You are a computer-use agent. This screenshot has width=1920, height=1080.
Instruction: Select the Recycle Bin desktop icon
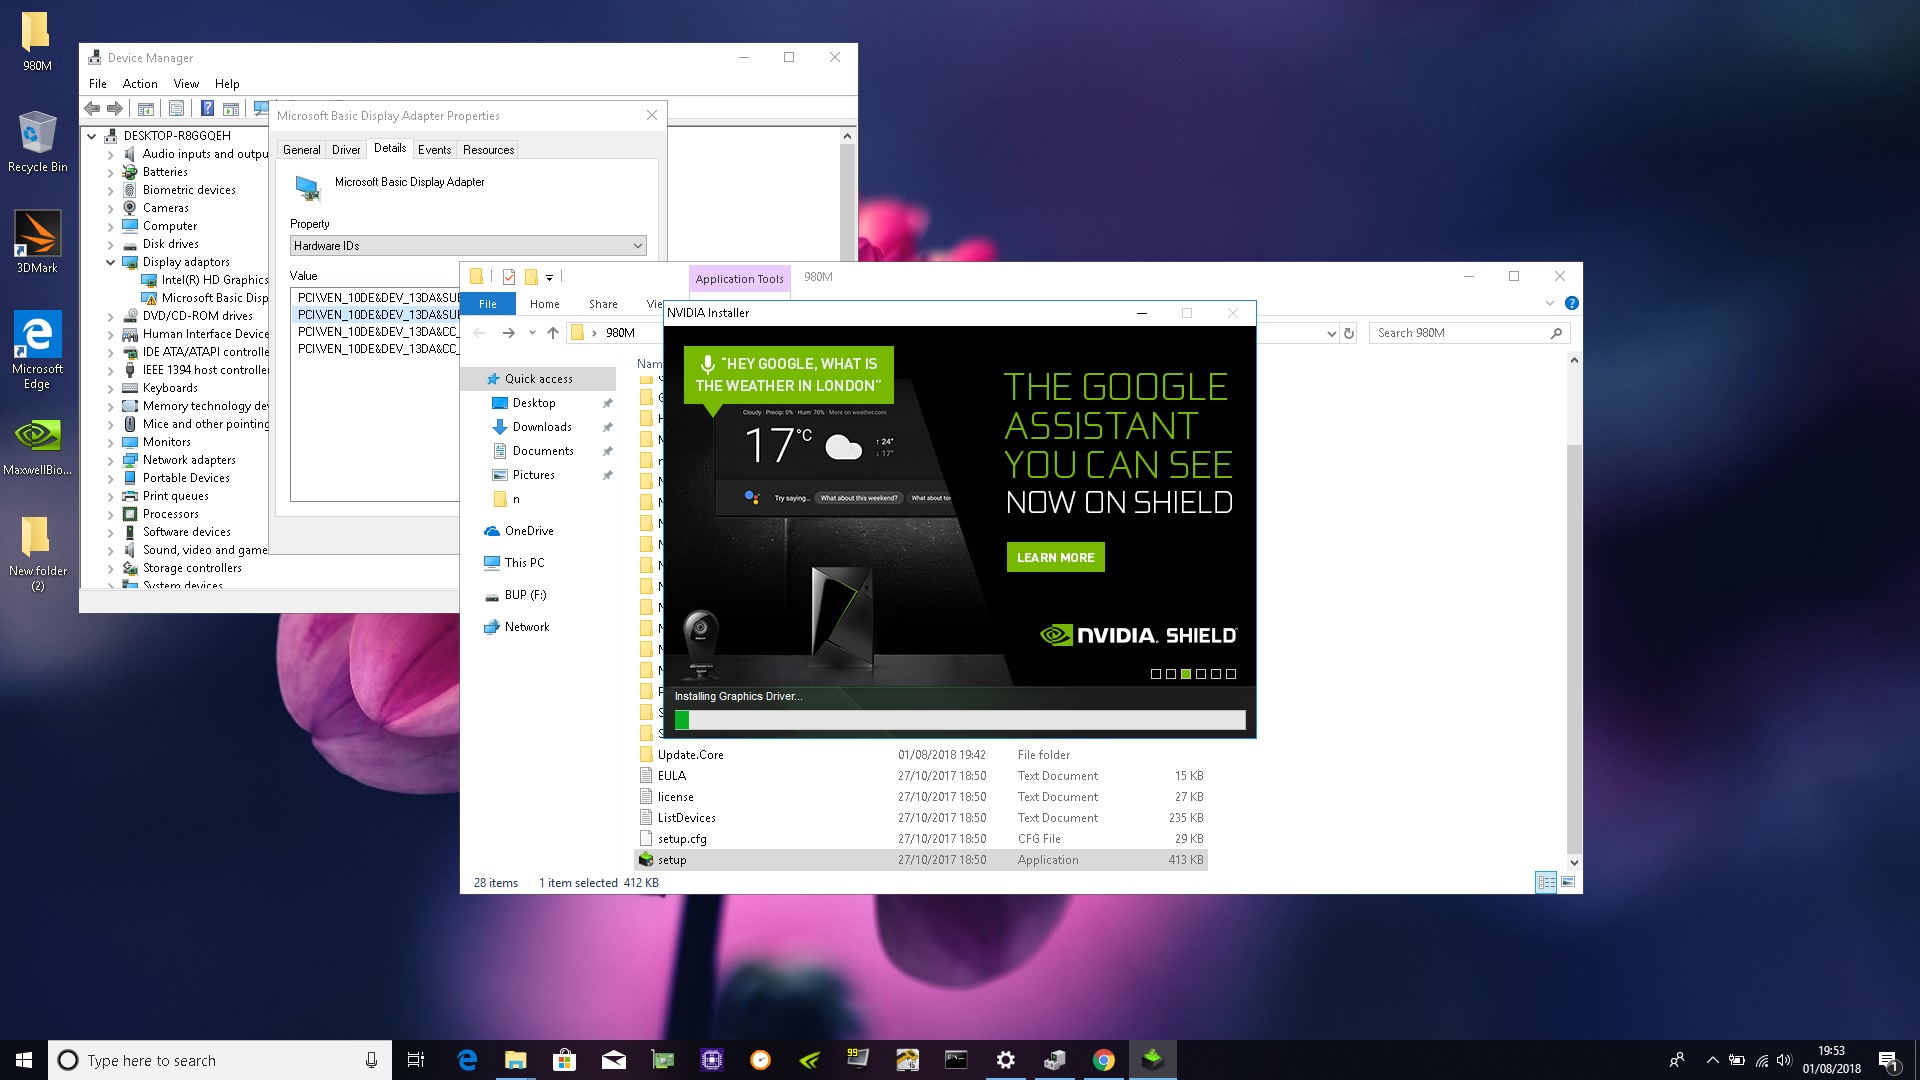(37, 142)
